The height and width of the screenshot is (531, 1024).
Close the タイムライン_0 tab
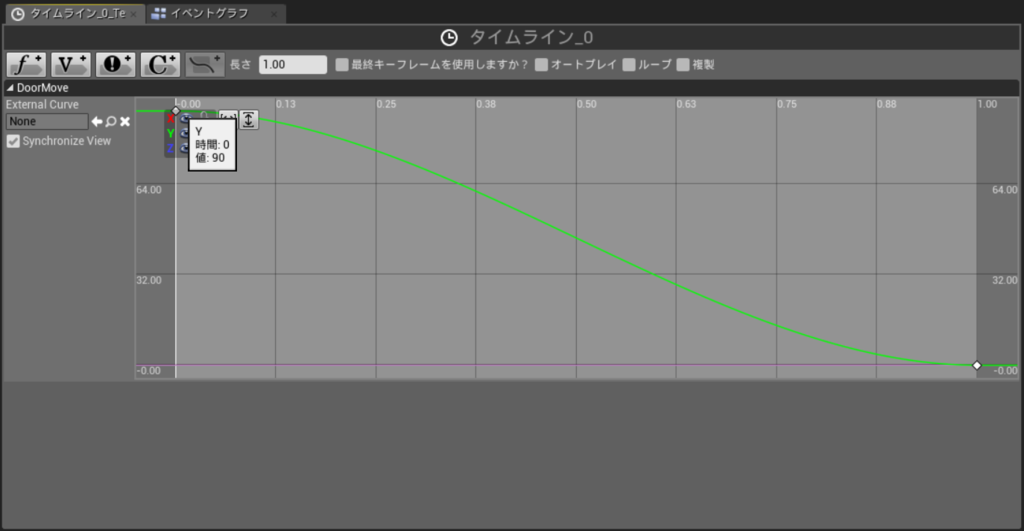tap(133, 14)
